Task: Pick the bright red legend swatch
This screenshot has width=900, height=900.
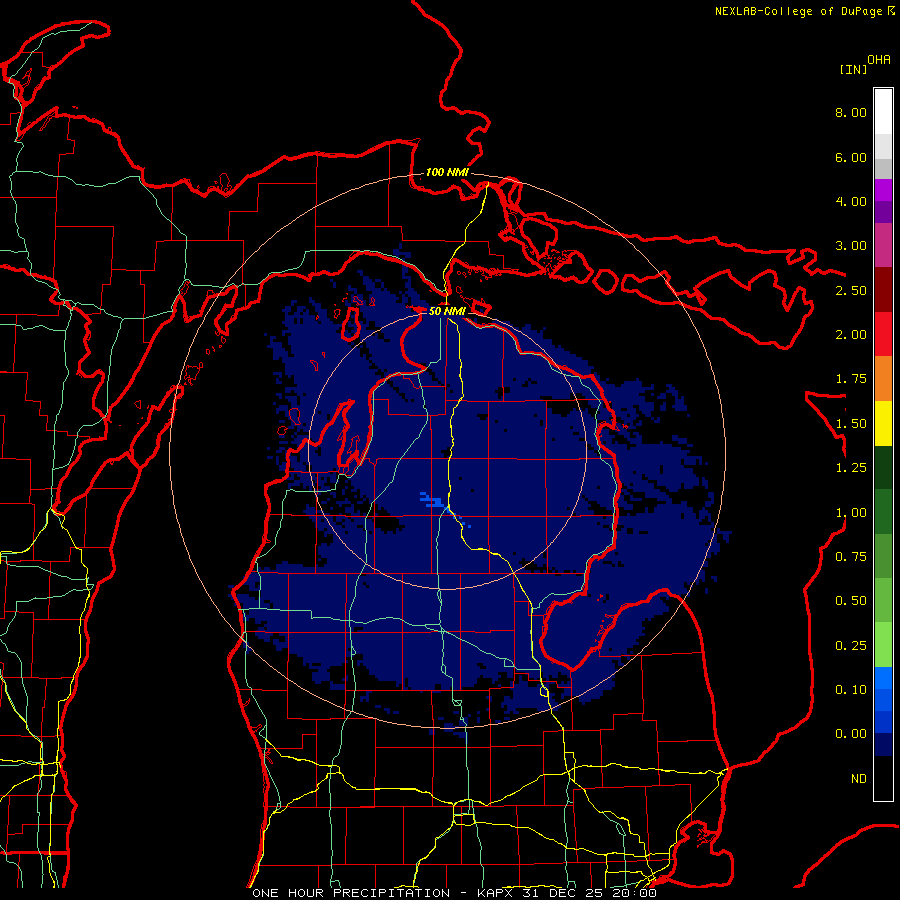Action: click(x=883, y=334)
